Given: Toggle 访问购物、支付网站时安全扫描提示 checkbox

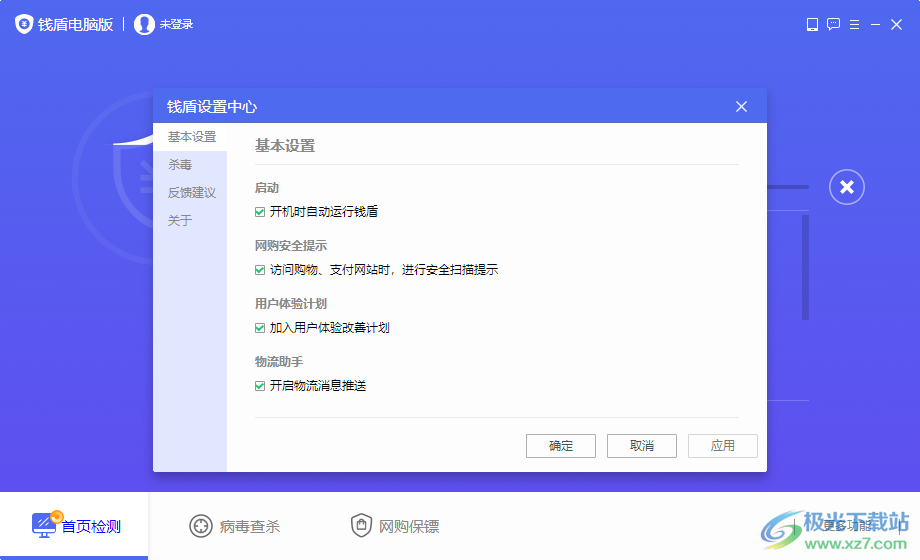Looking at the screenshot, I should point(260,270).
